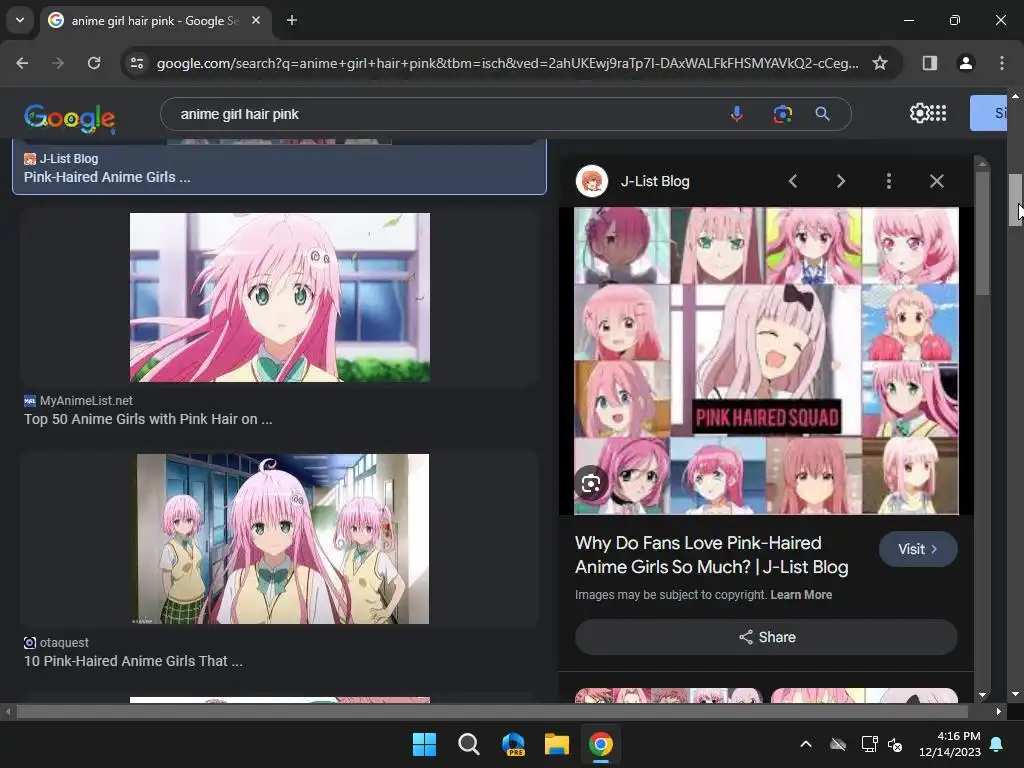Close the anime girl hair pink tab

coord(256,20)
